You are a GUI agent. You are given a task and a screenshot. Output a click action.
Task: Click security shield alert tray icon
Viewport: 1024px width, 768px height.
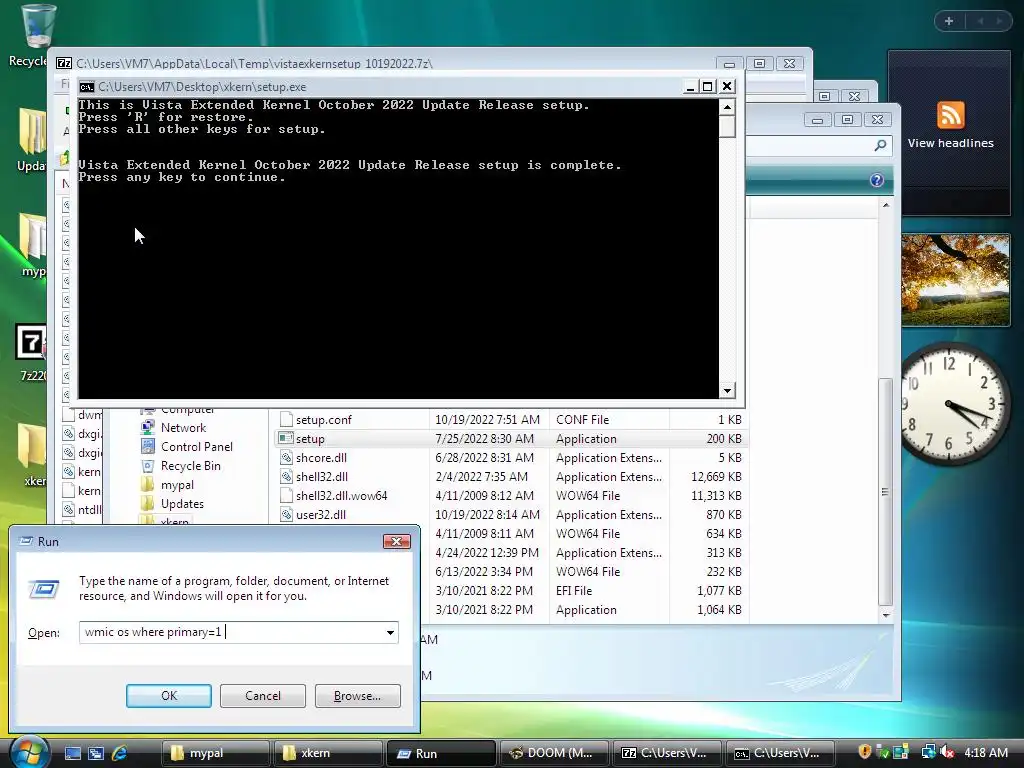point(865,752)
